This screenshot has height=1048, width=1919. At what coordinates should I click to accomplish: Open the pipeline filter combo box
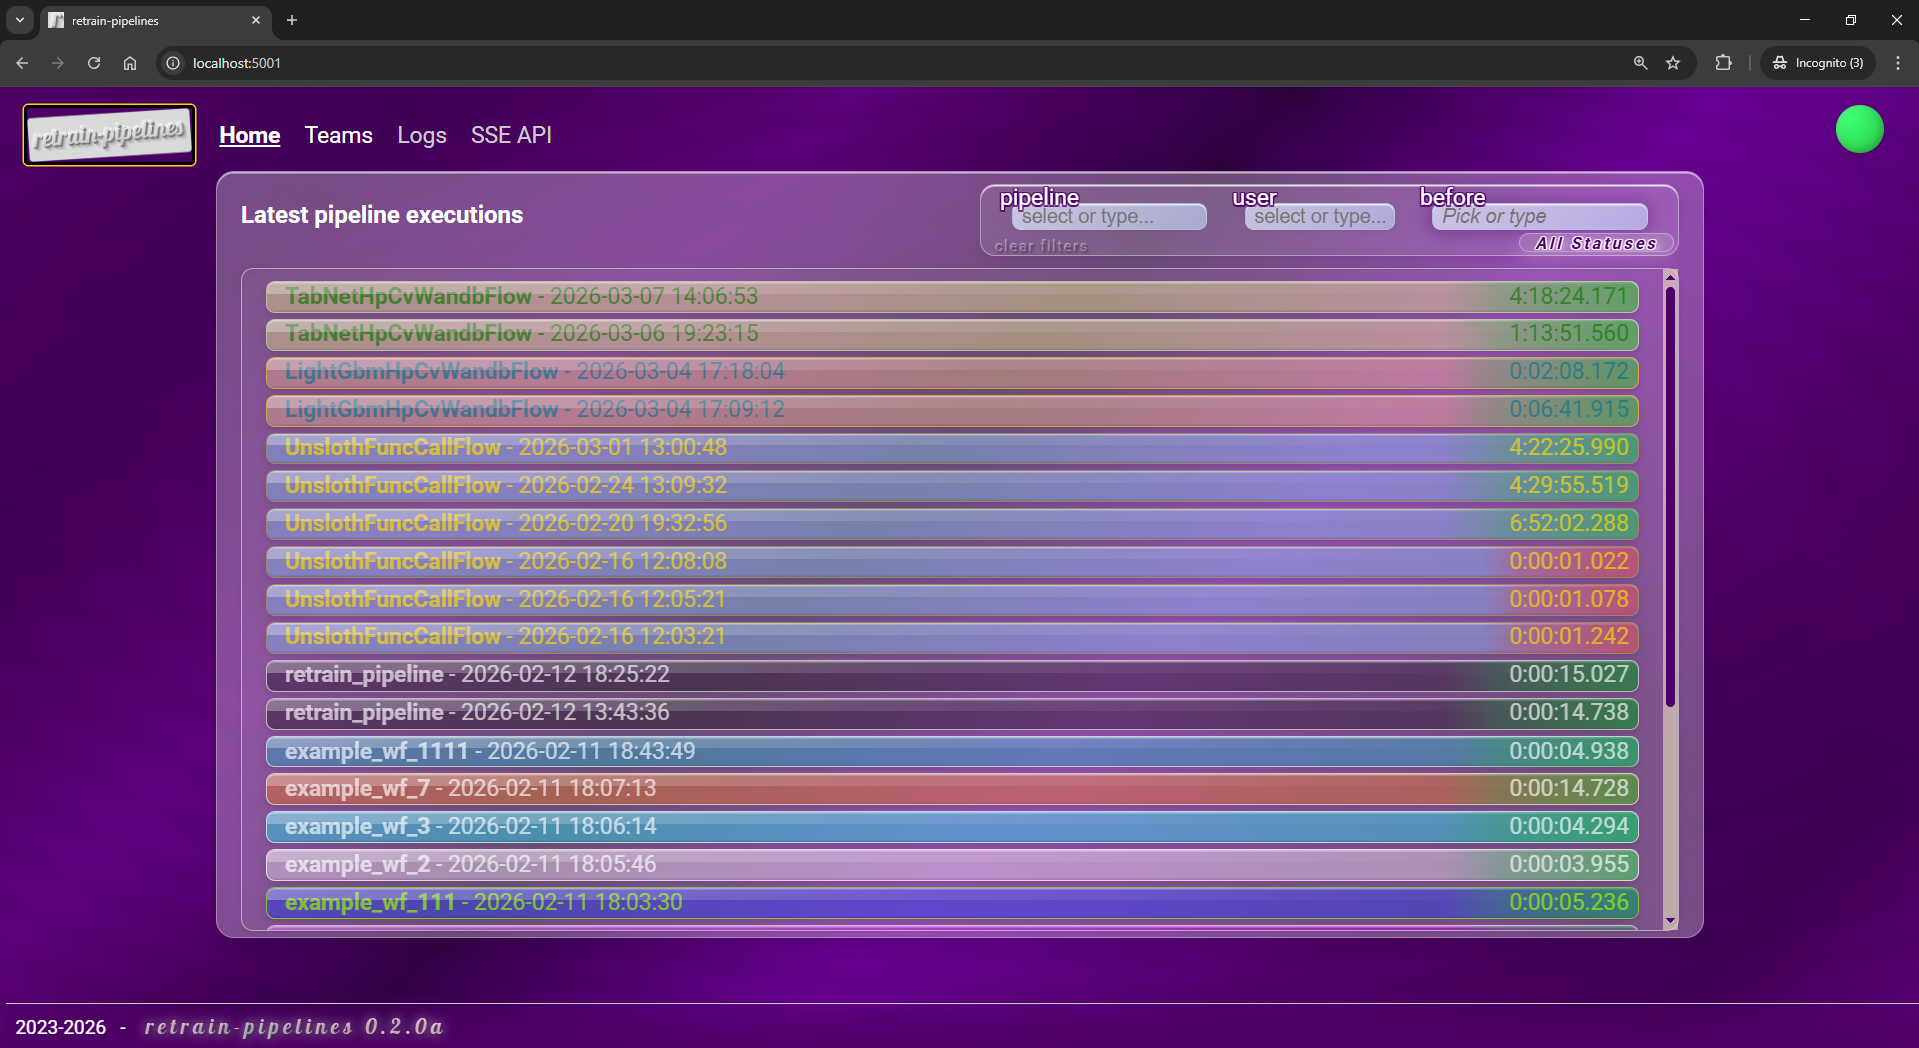pyautogui.click(x=1109, y=216)
